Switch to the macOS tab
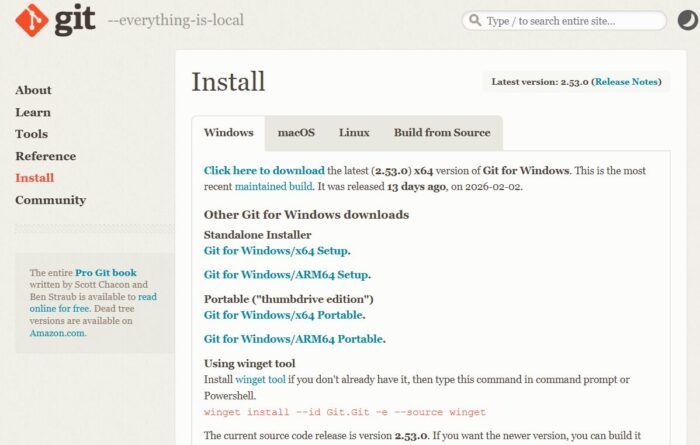This screenshot has height=445, width=700. point(296,133)
